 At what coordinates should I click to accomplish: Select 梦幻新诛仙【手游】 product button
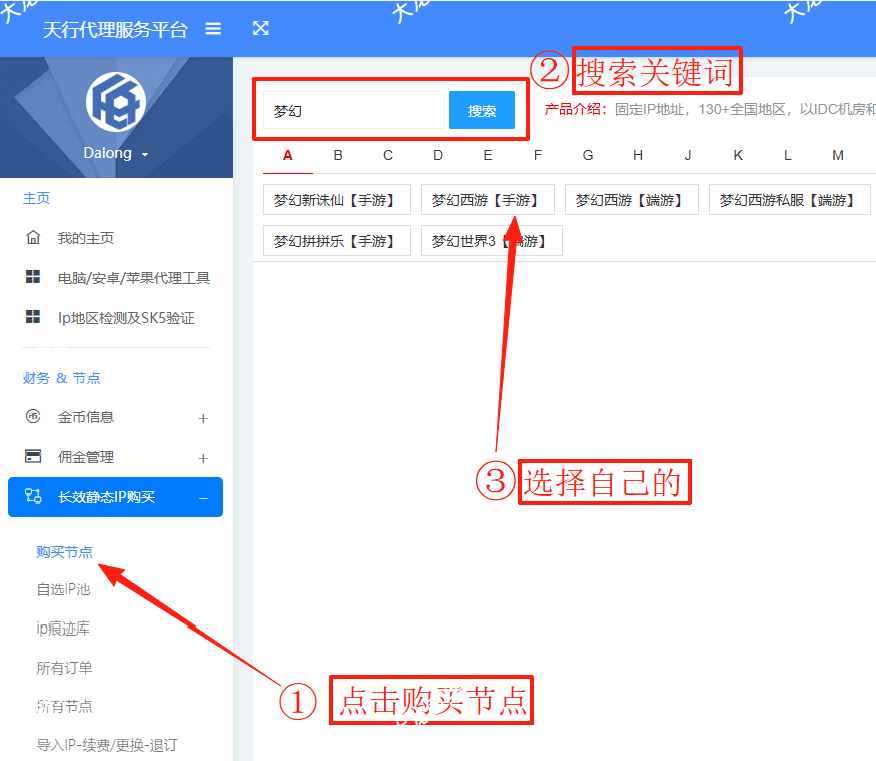[336, 200]
